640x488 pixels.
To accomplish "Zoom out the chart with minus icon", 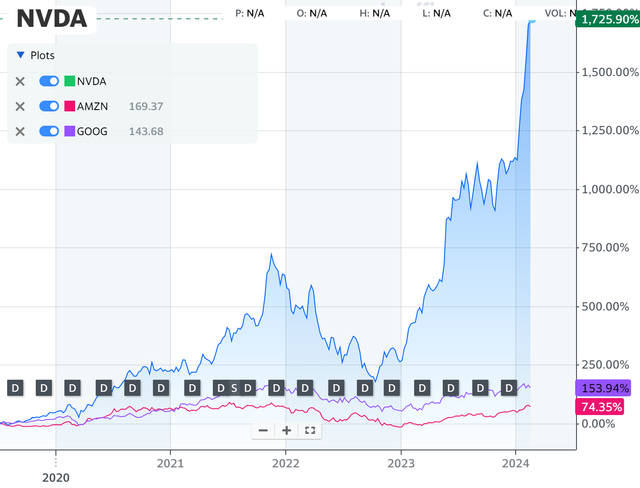I will (x=263, y=430).
